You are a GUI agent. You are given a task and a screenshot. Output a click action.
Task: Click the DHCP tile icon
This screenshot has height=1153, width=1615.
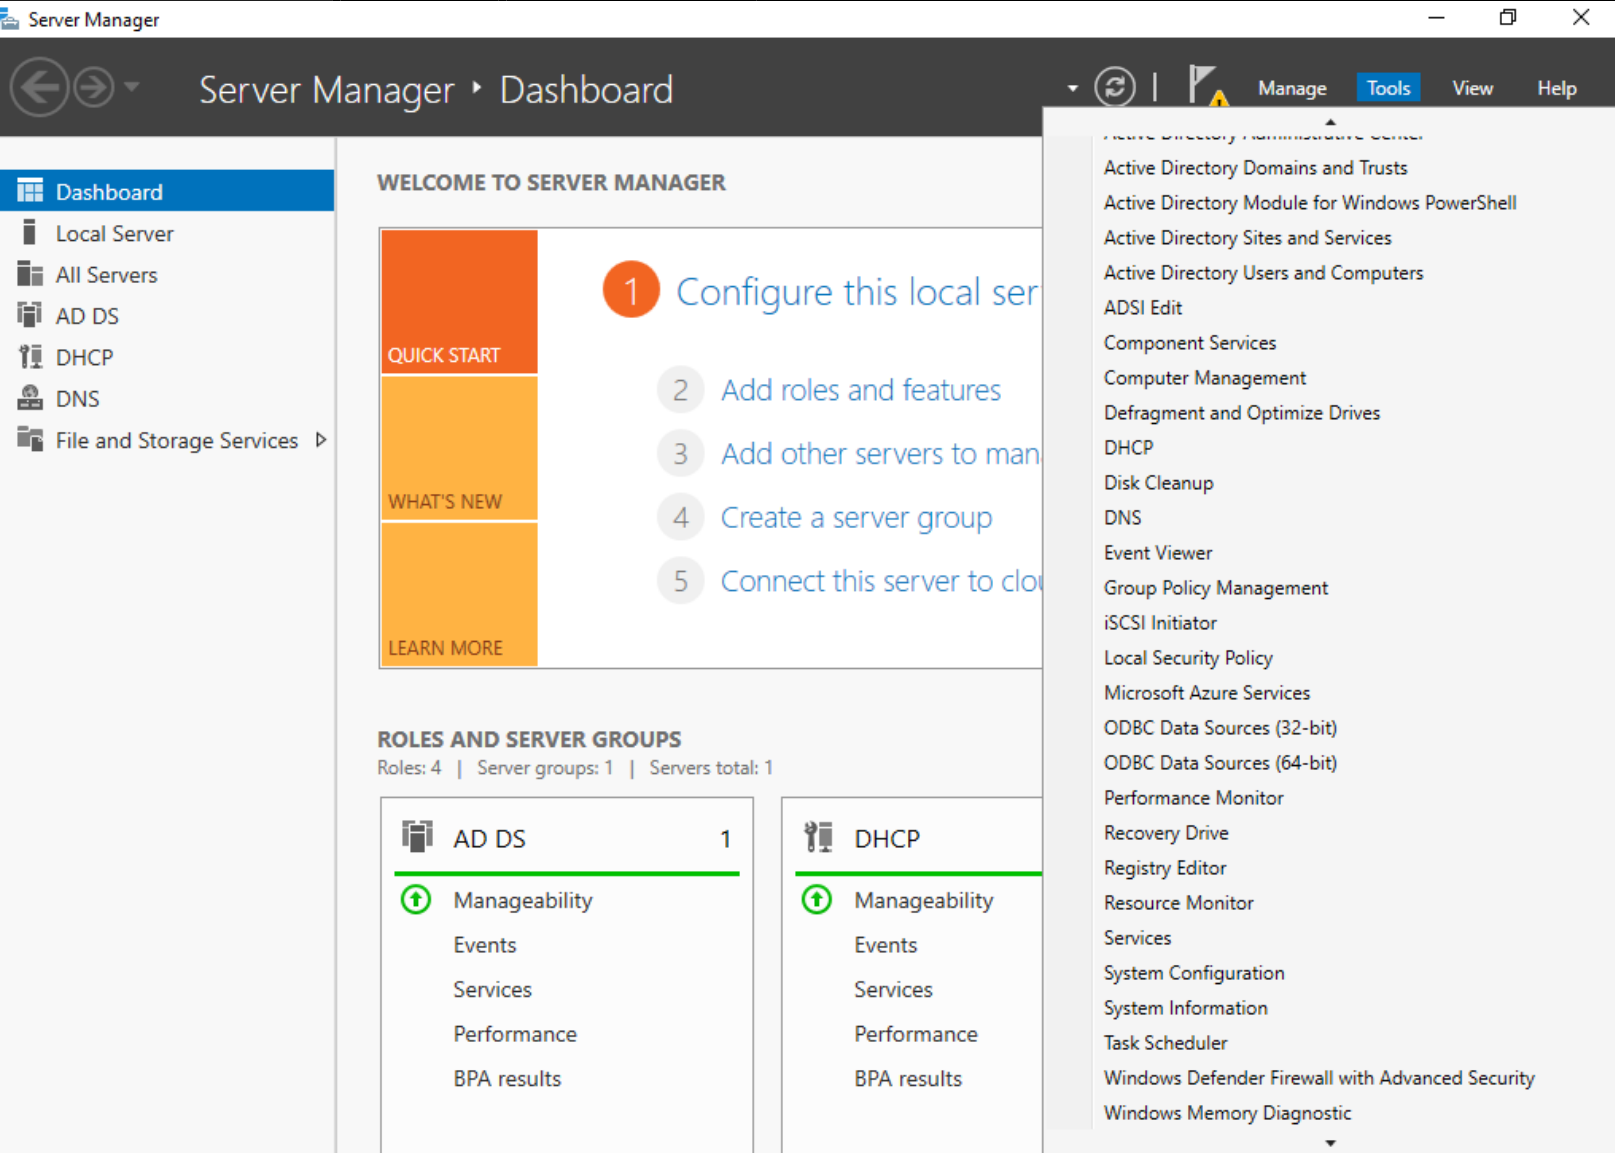[818, 837]
